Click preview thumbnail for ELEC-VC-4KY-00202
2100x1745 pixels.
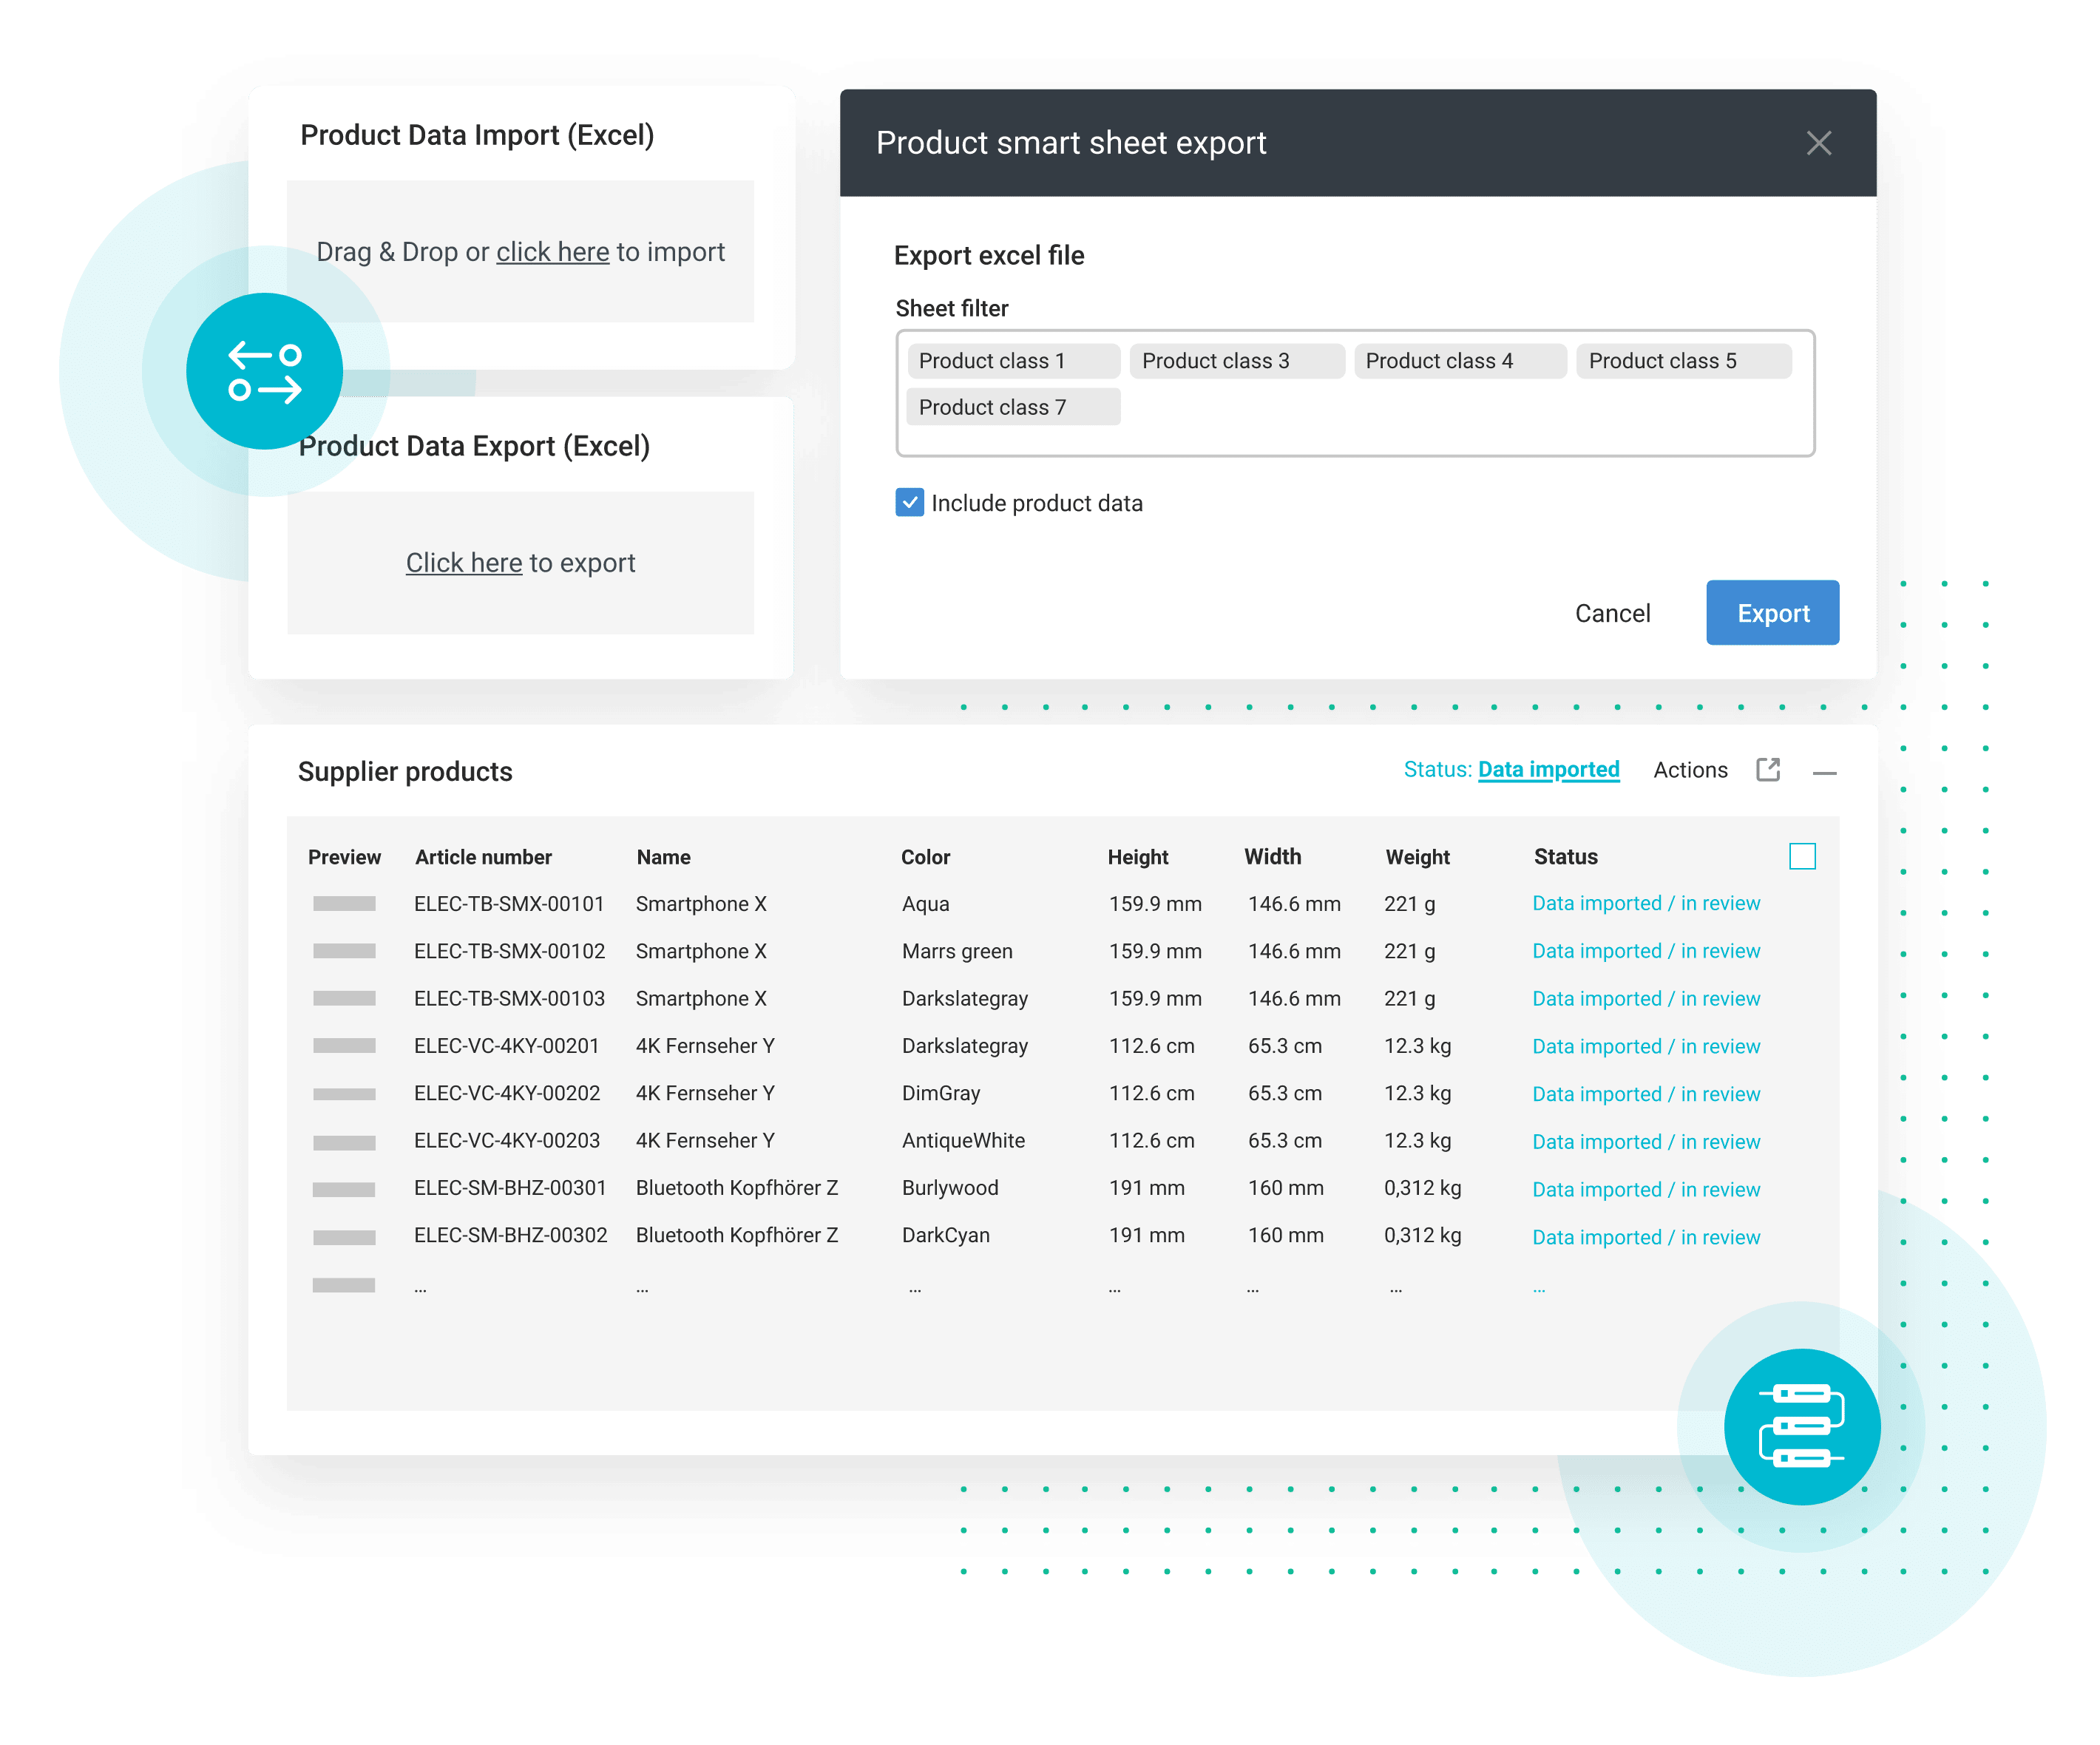pyautogui.click(x=344, y=1093)
